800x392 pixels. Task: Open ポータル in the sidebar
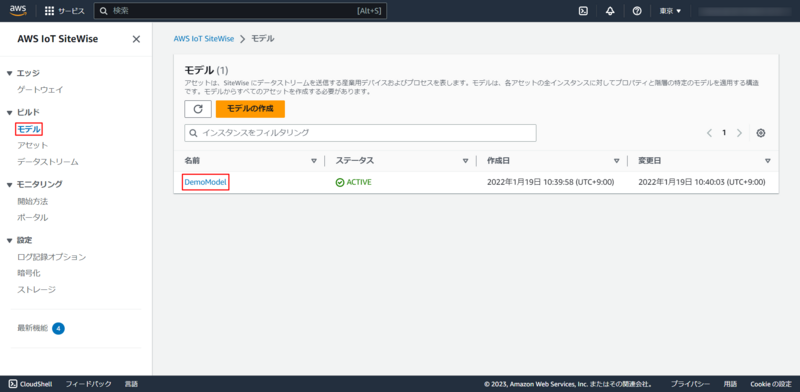[33, 217]
